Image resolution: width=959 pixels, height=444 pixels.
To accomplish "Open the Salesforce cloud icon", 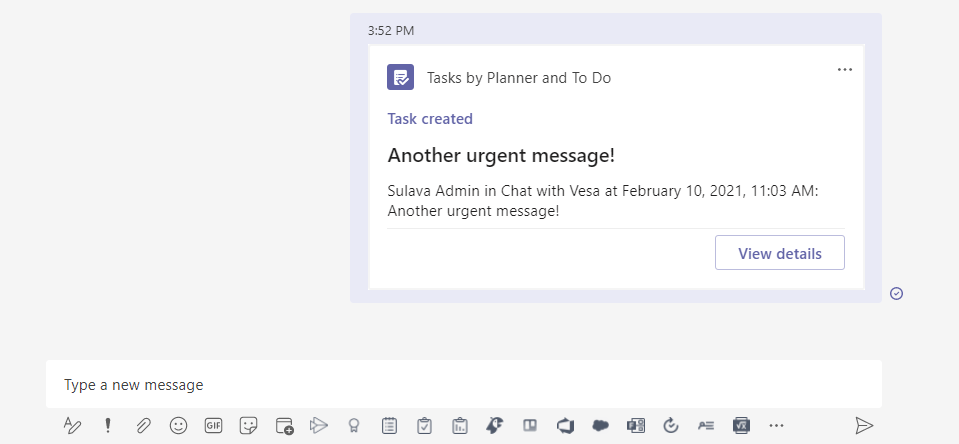I will tap(600, 425).
